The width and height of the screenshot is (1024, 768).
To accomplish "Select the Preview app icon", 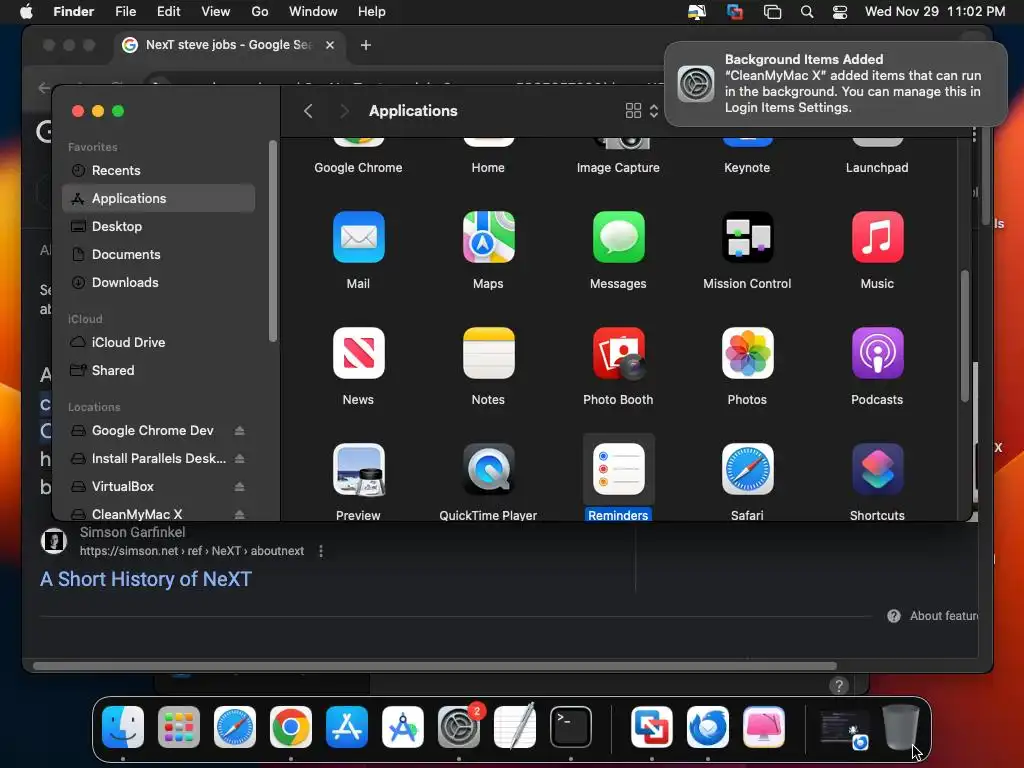I will pos(359,470).
